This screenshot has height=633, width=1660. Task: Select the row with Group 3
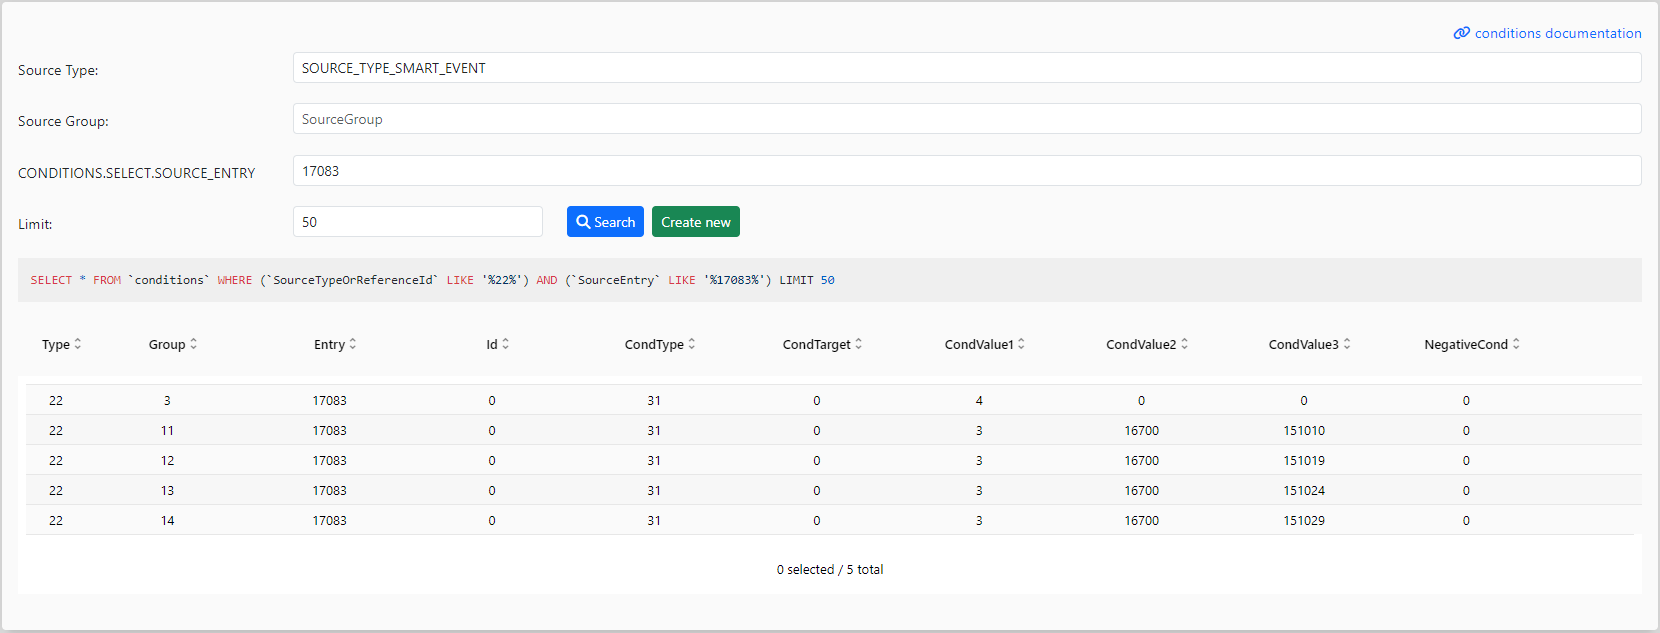[167, 401]
